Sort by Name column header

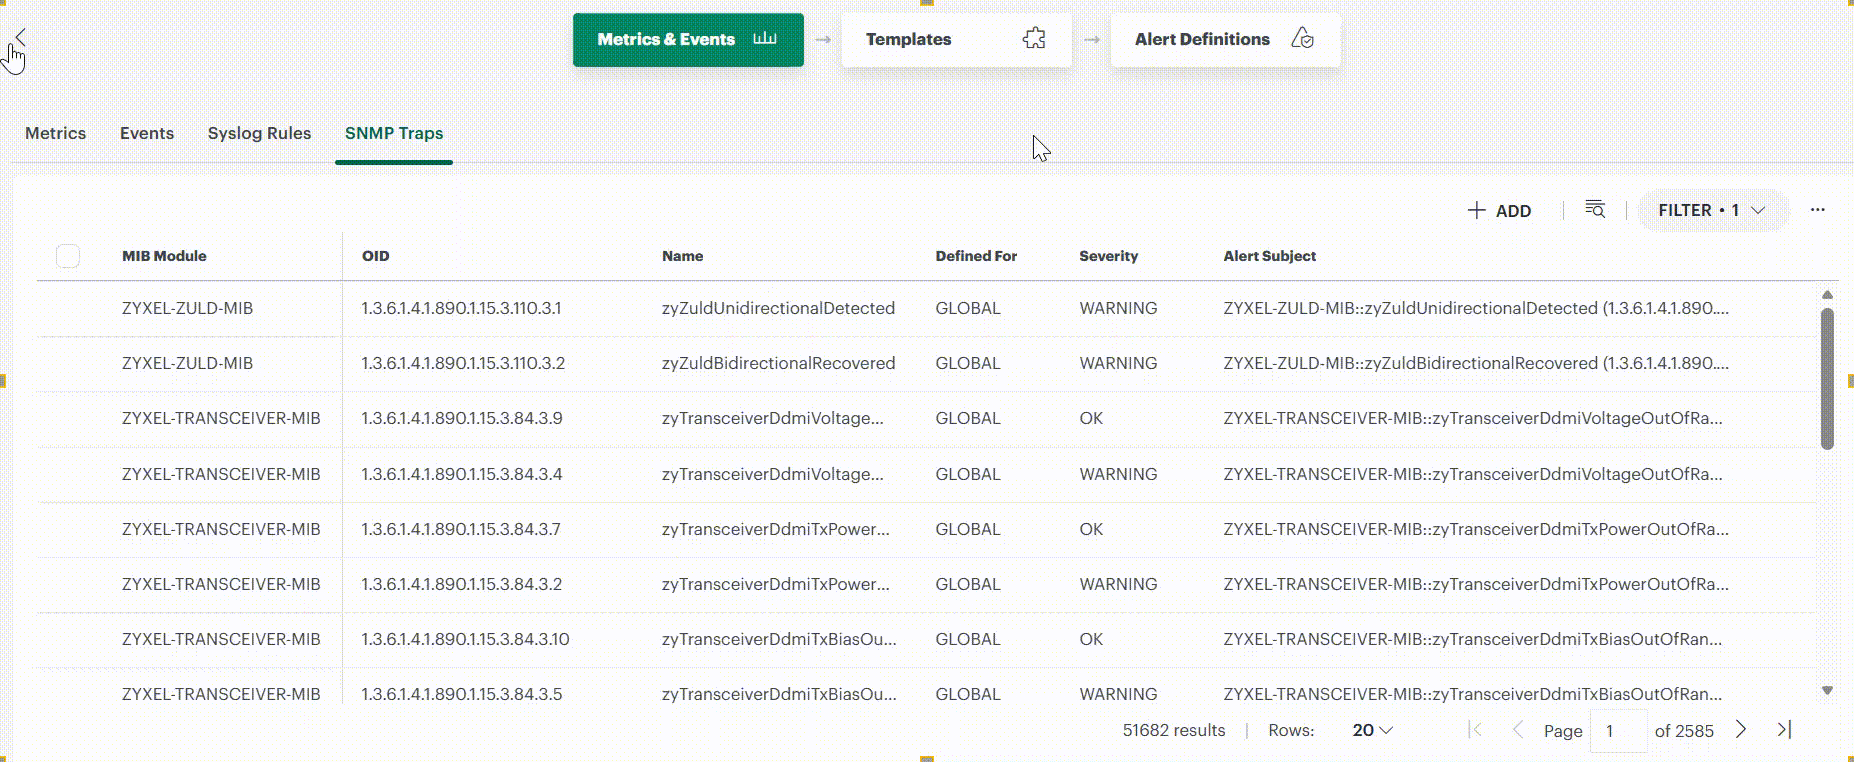point(682,256)
